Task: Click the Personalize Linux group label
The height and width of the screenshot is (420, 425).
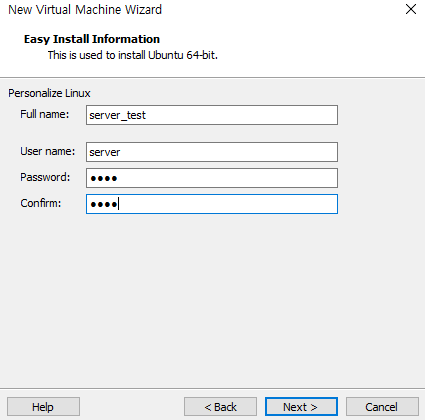Action: coord(49,93)
